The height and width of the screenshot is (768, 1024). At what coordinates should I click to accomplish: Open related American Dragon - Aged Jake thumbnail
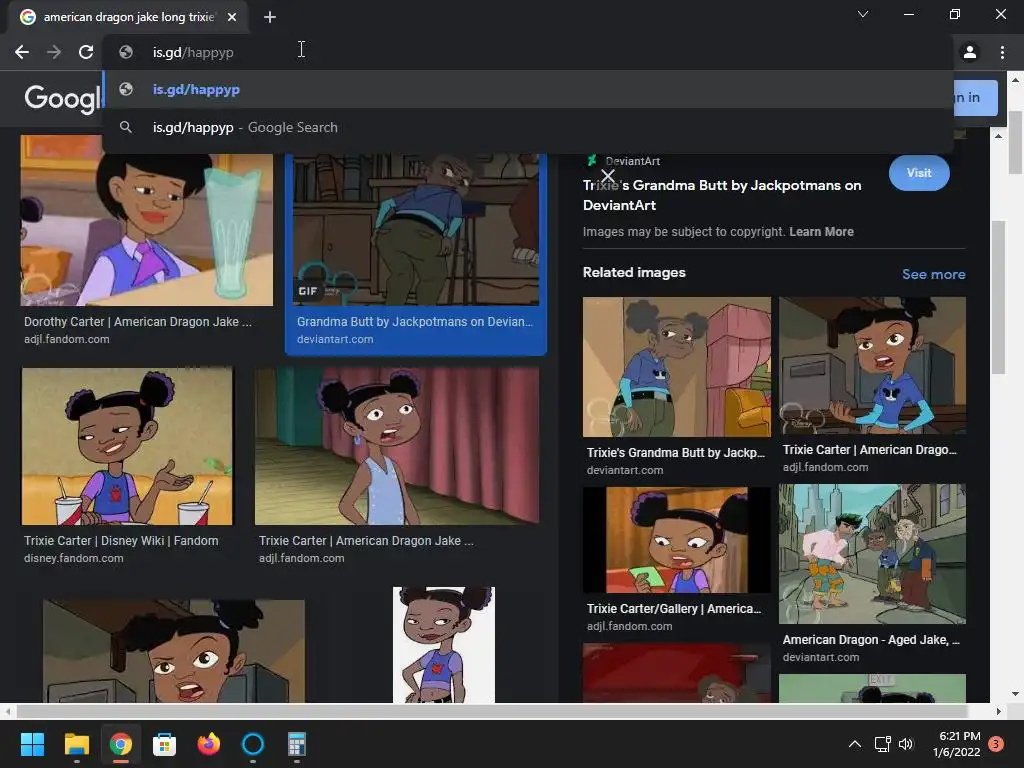[x=872, y=554]
